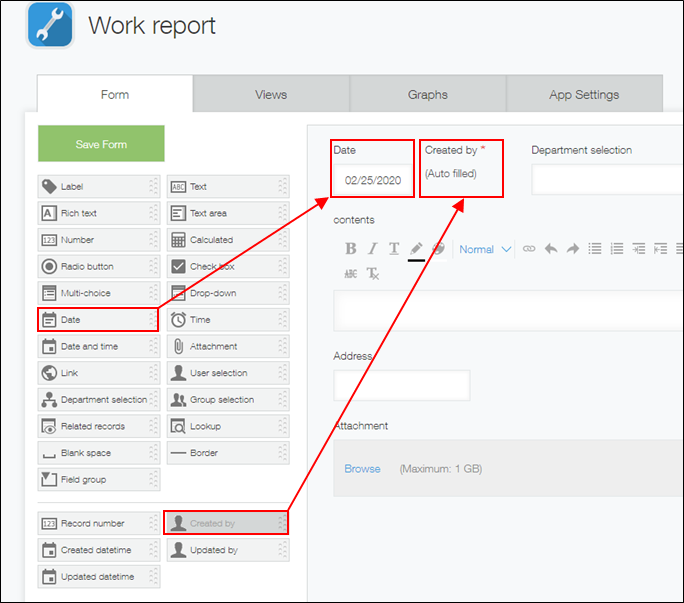Toggle bold in the contents editor
This screenshot has height=603, width=684.
point(351,249)
